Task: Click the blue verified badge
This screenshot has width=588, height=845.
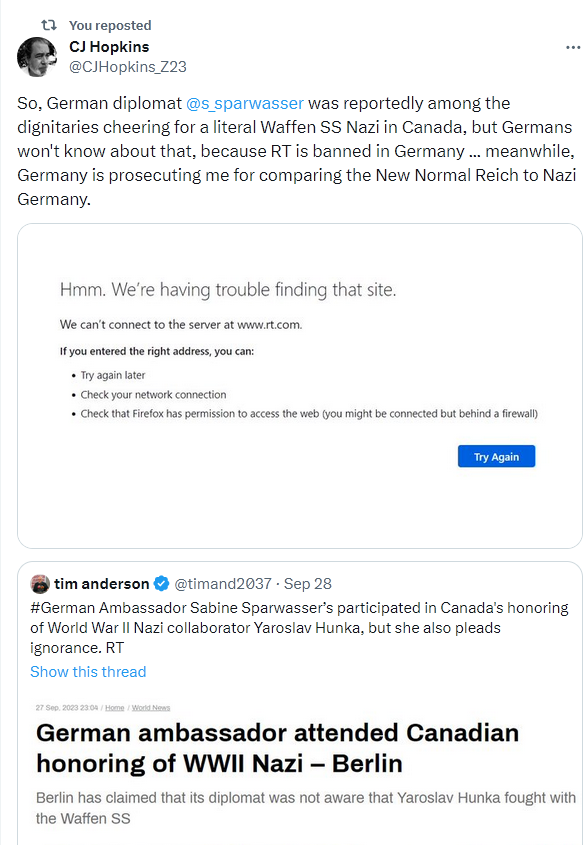Action: point(161,584)
